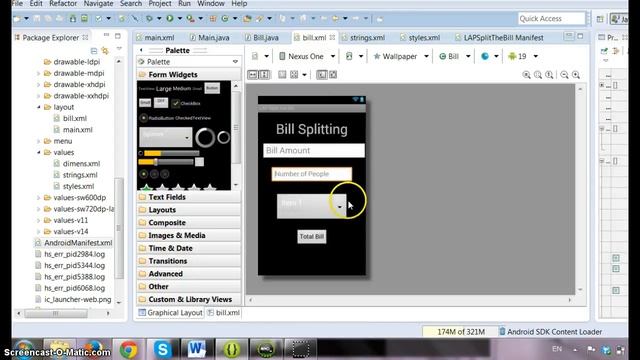Open the Palette options dropdown
Screen dimensions: 640x360
[x=235, y=62]
